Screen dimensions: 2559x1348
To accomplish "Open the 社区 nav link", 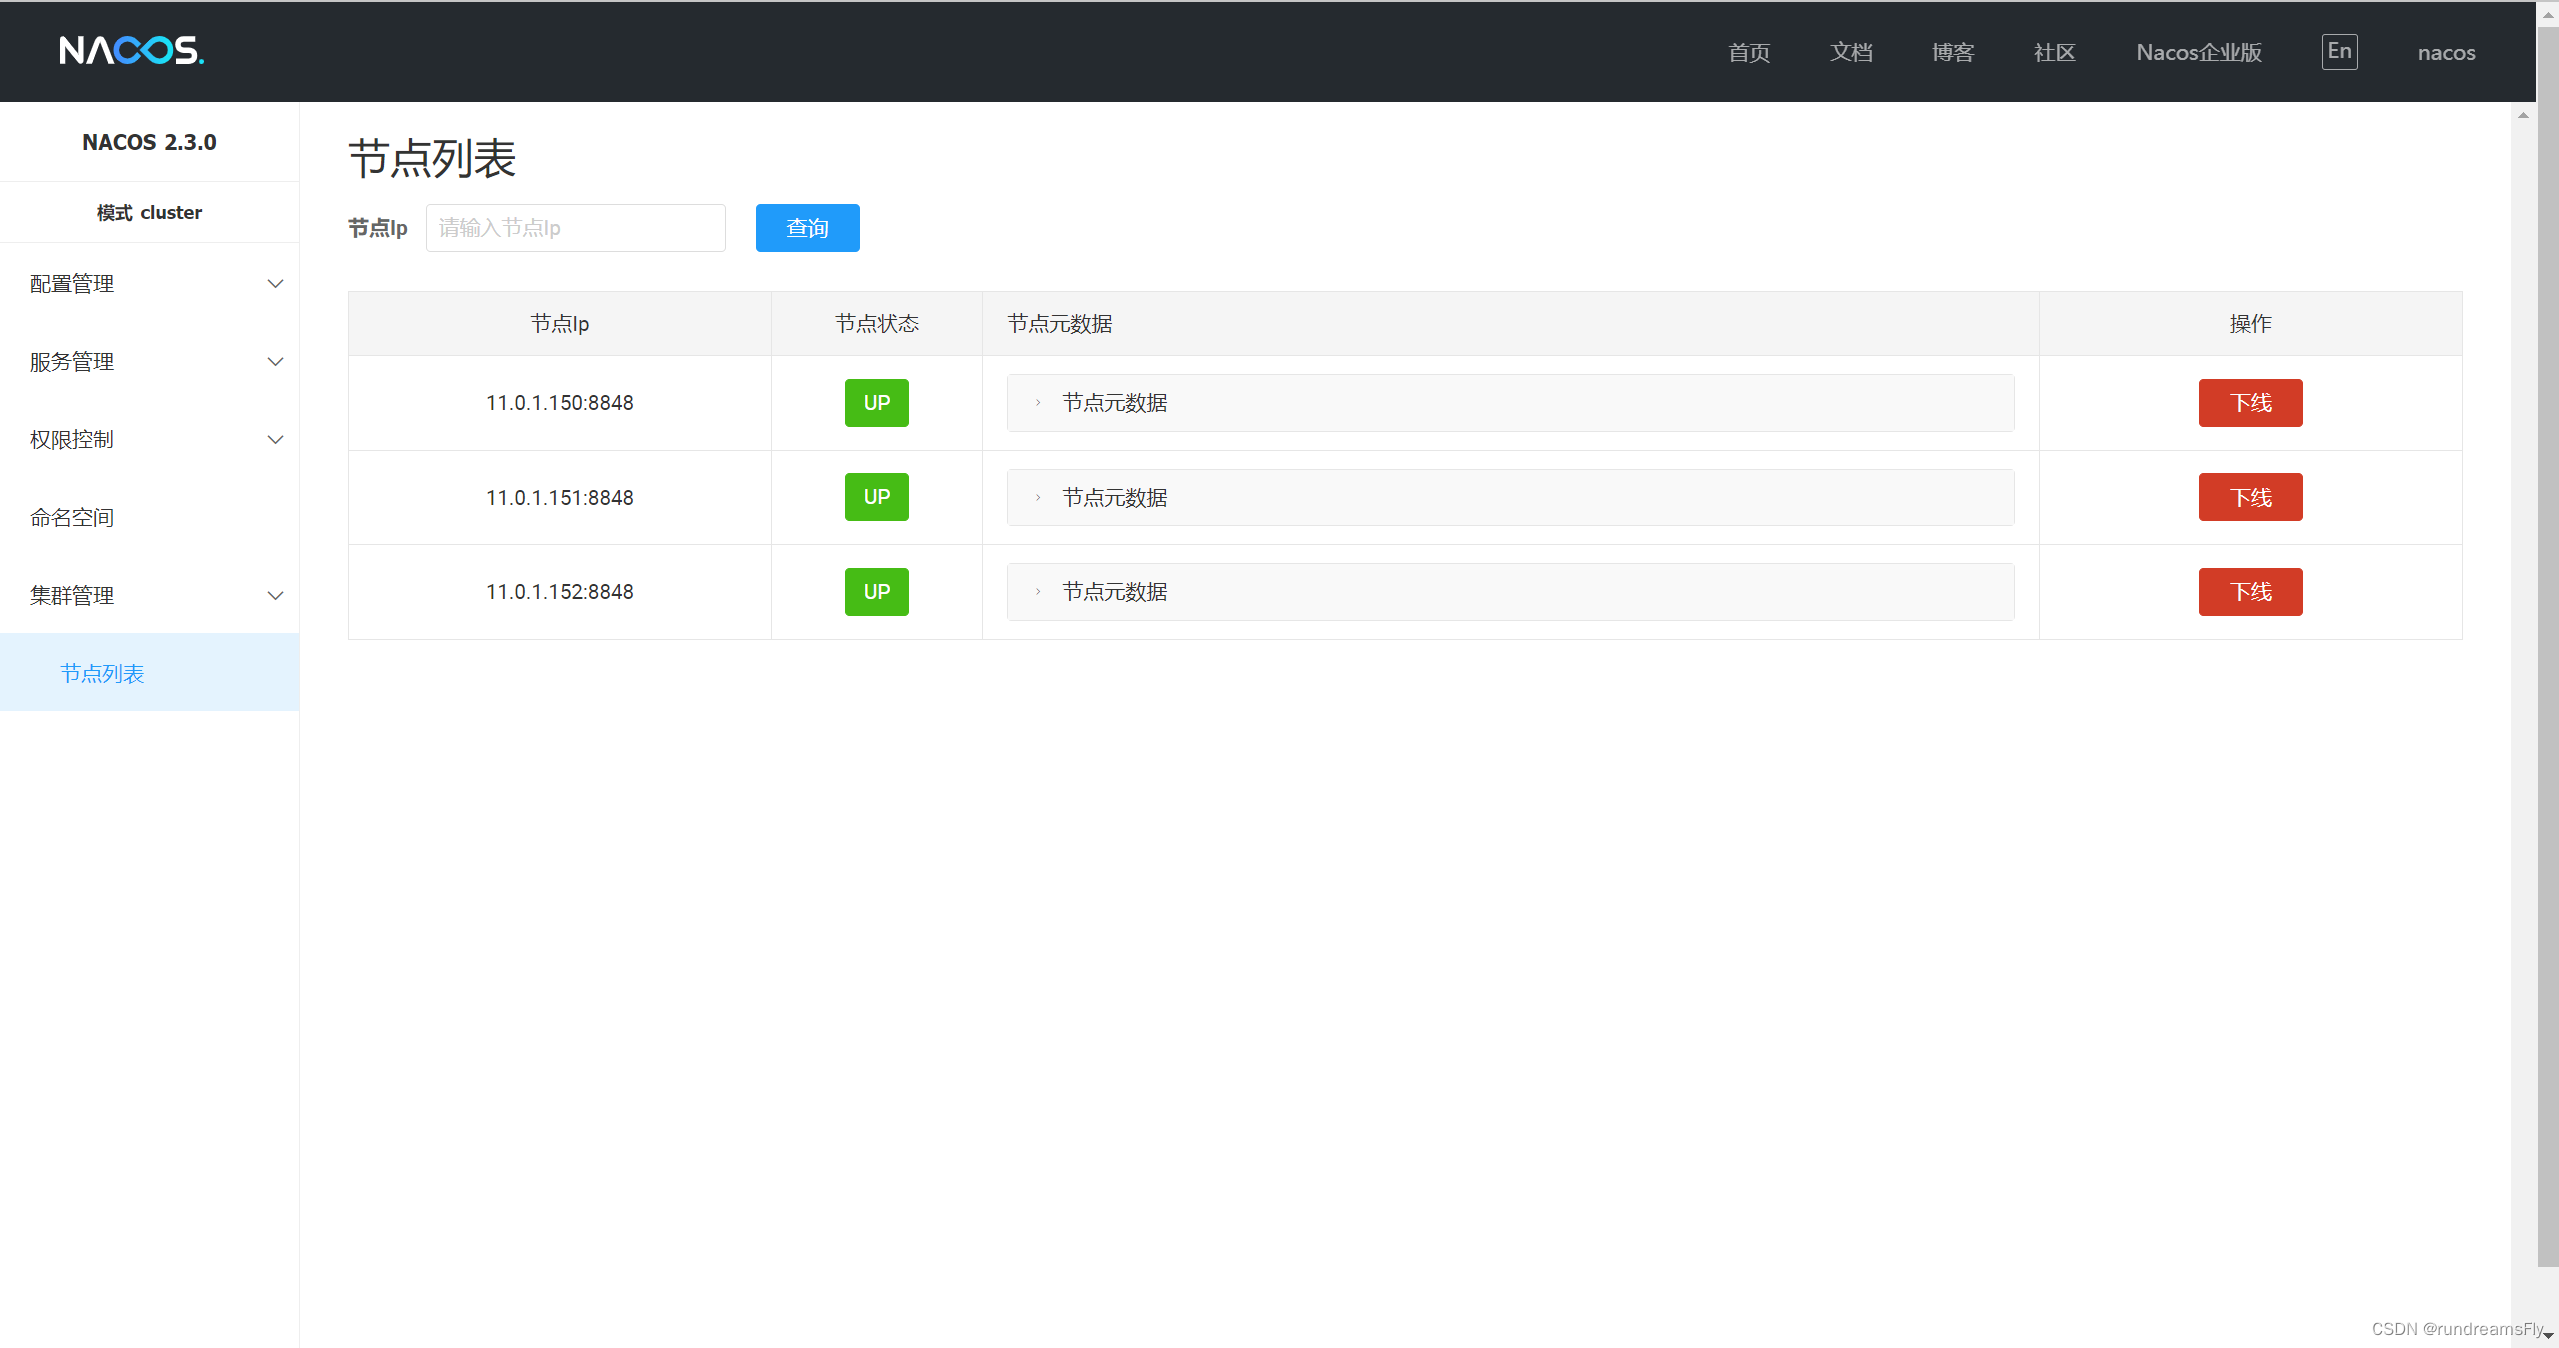I will pyautogui.click(x=2055, y=52).
